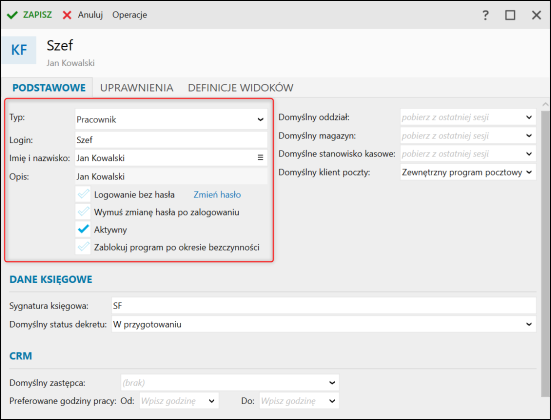The width and height of the screenshot is (551, 420).
Task: Click the Zmień hasło link
Action: [217, 194]
